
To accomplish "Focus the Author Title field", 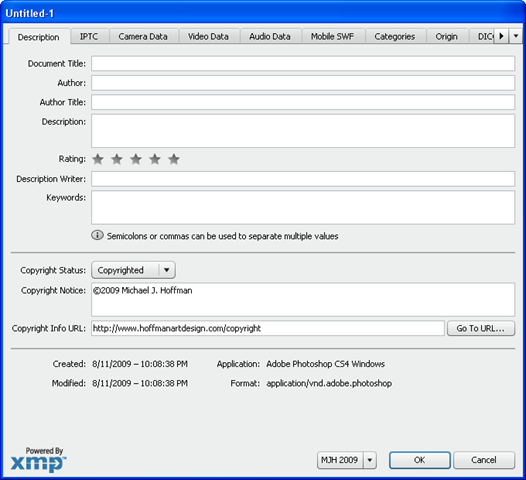I will (303, 102).
